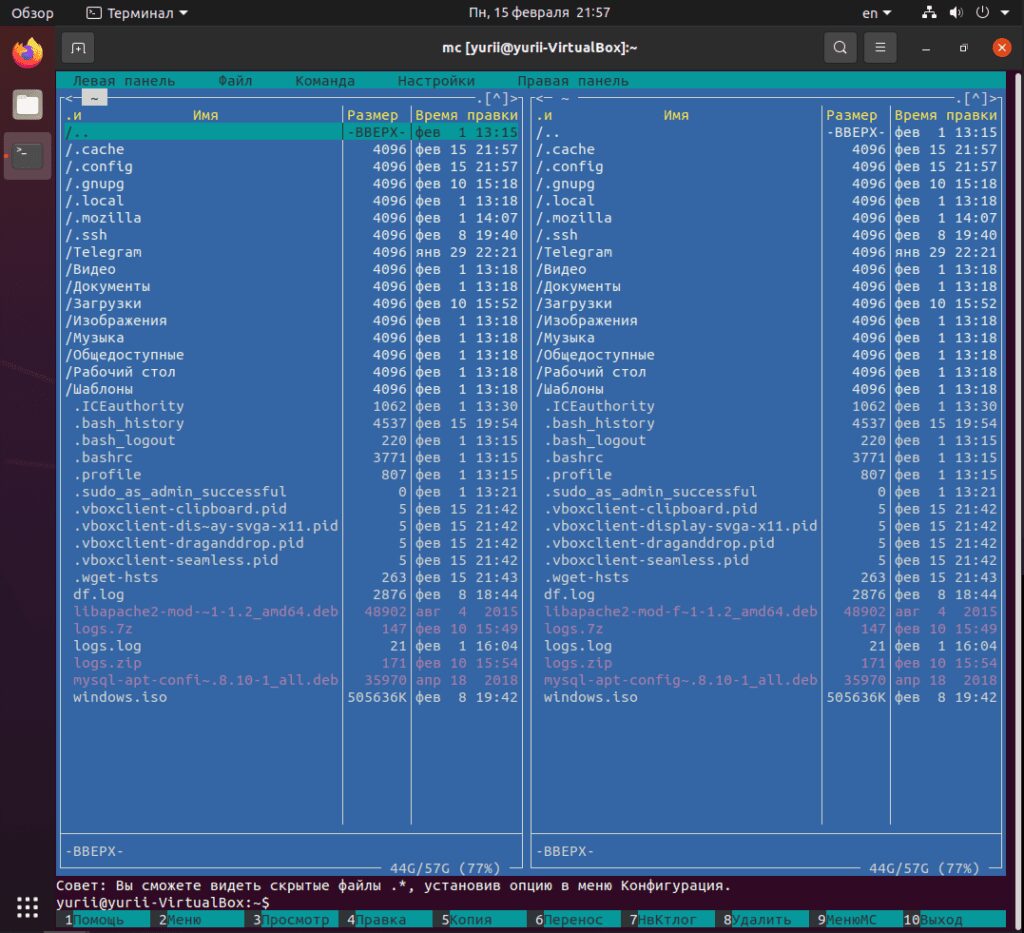Click the terminal search magnifier icon
The image size is (1024, 933).
[x=840, y=47]
